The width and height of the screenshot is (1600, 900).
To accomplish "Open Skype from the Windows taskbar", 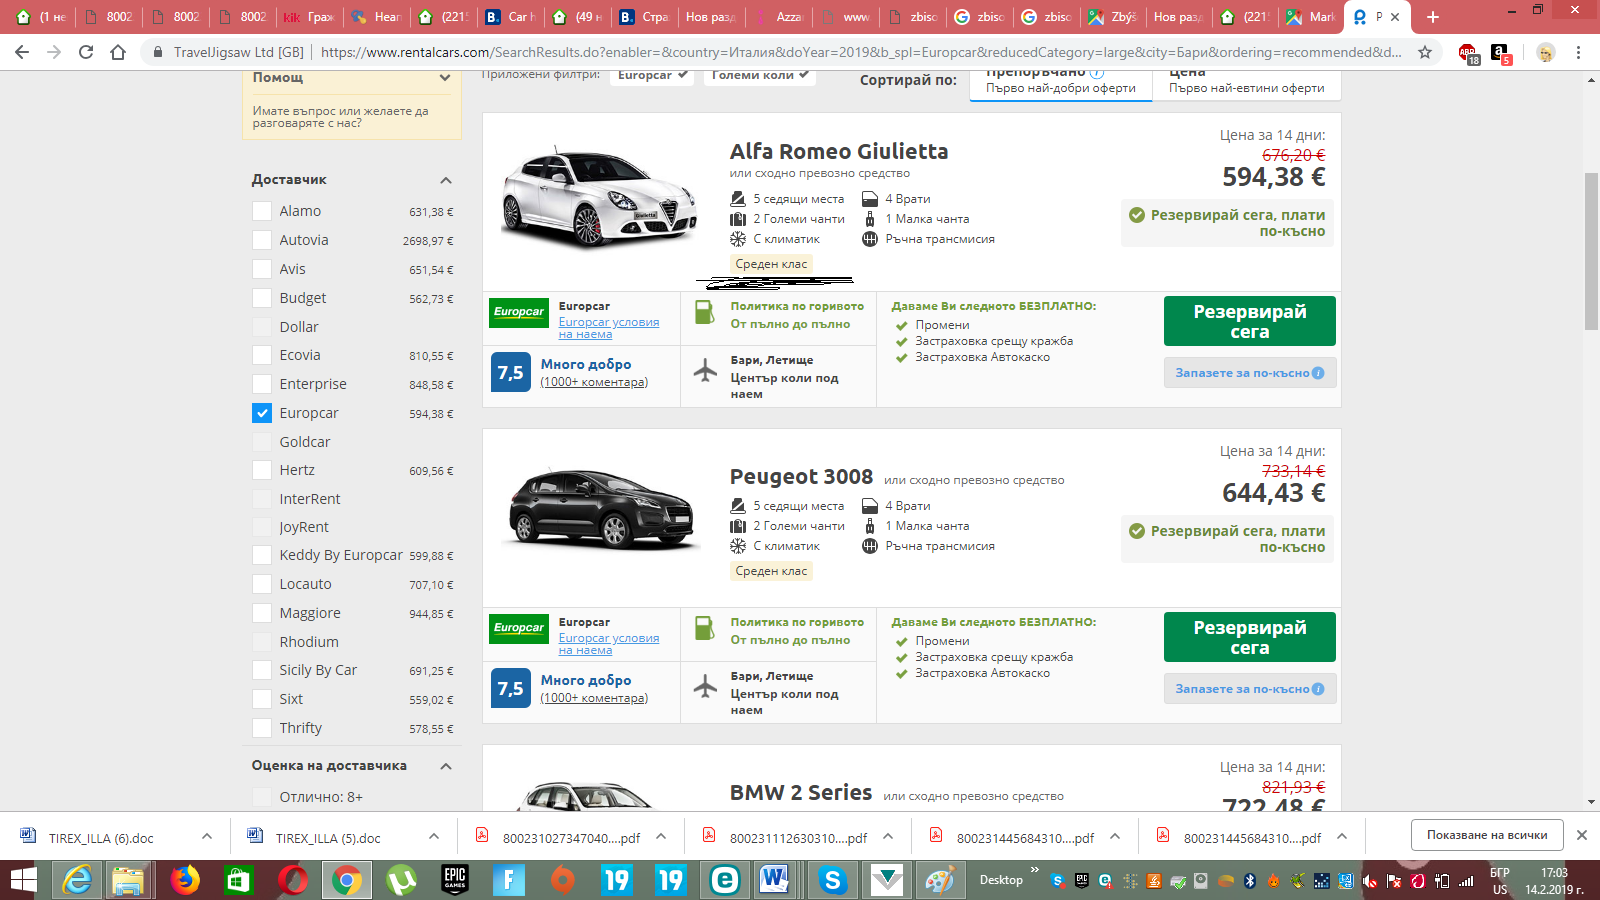I will click(x=832, y=880).
